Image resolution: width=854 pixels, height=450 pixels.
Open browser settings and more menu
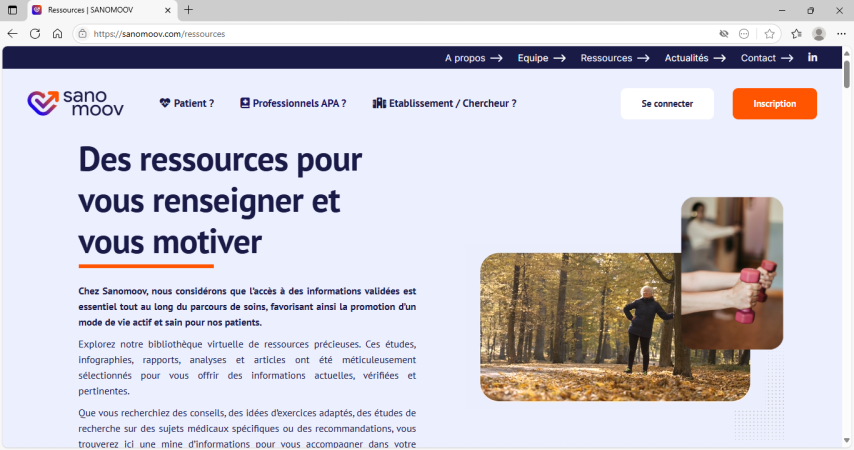click(x=841, y=33)
